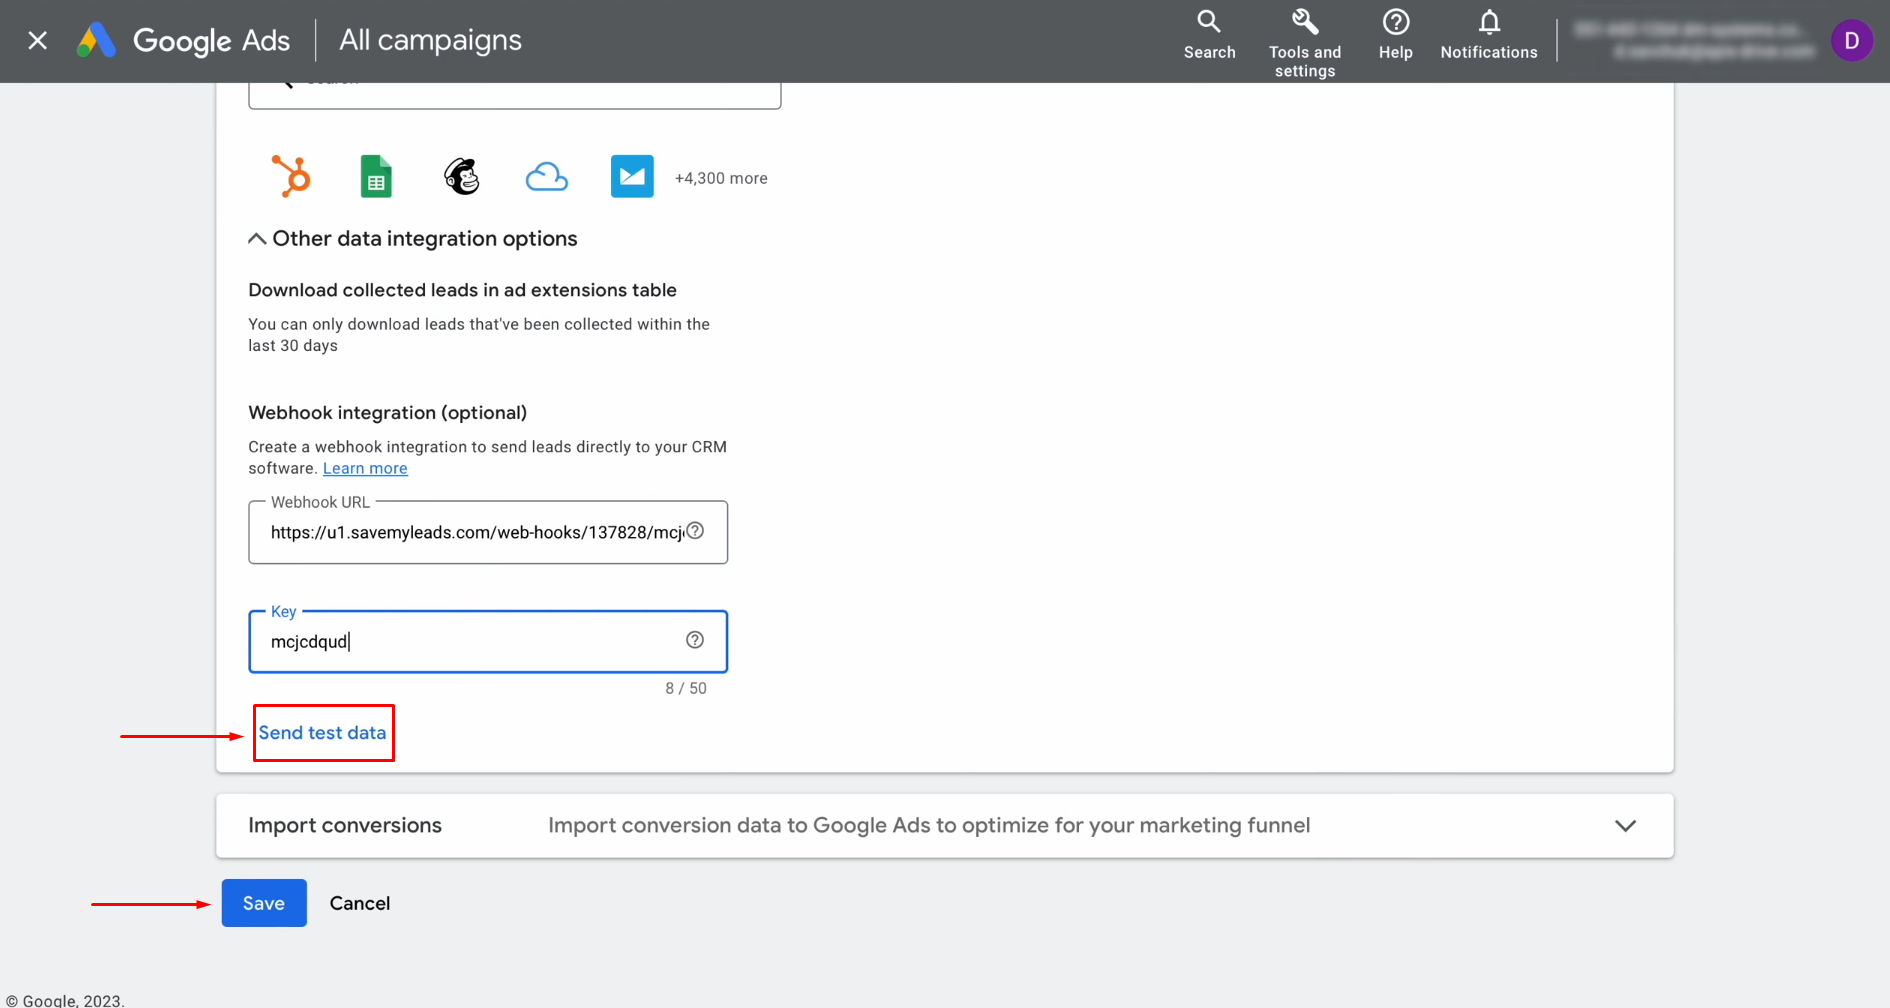Select the HubSpot integration icon
The width and height of the screenshot is (1890, 1008).
tap(291, 176)
